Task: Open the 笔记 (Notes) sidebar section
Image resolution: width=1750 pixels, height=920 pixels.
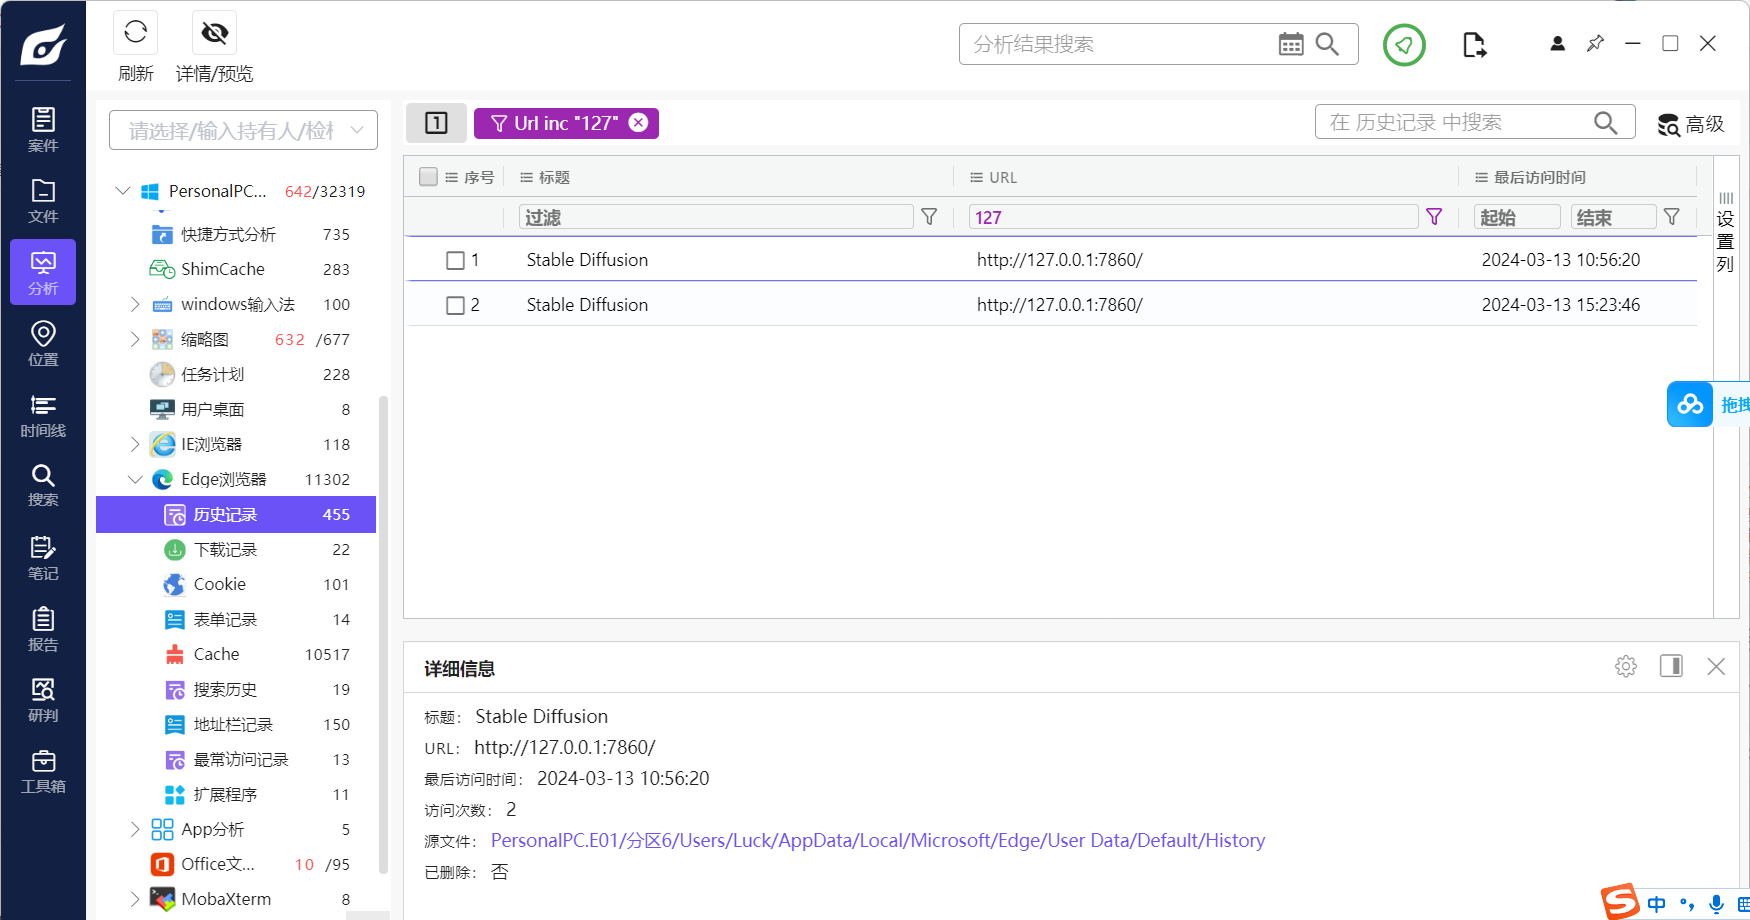Action: tap(43, 558)
